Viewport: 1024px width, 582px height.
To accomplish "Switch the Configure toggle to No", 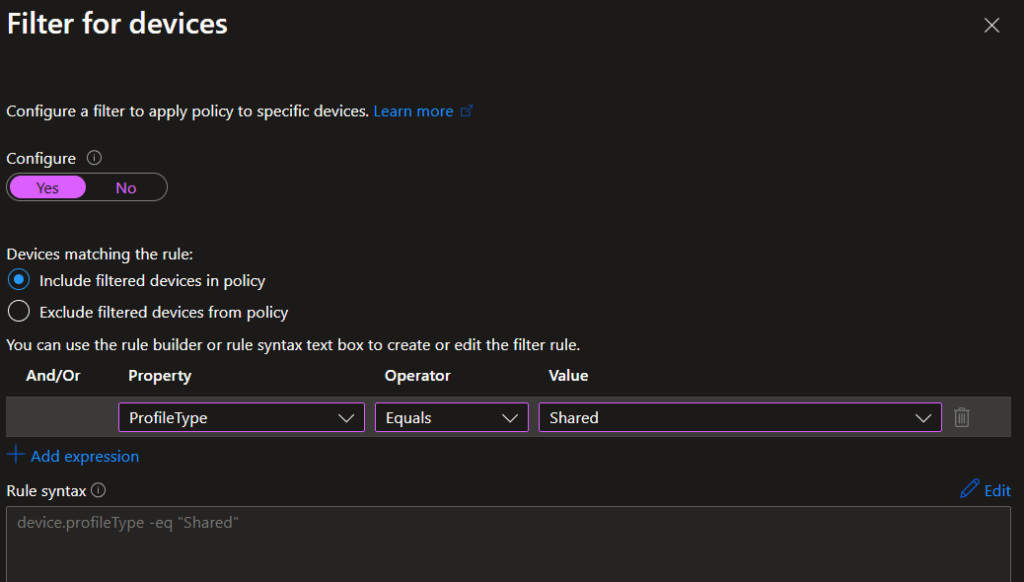I will pyautogui.click(x=126, y=188).
